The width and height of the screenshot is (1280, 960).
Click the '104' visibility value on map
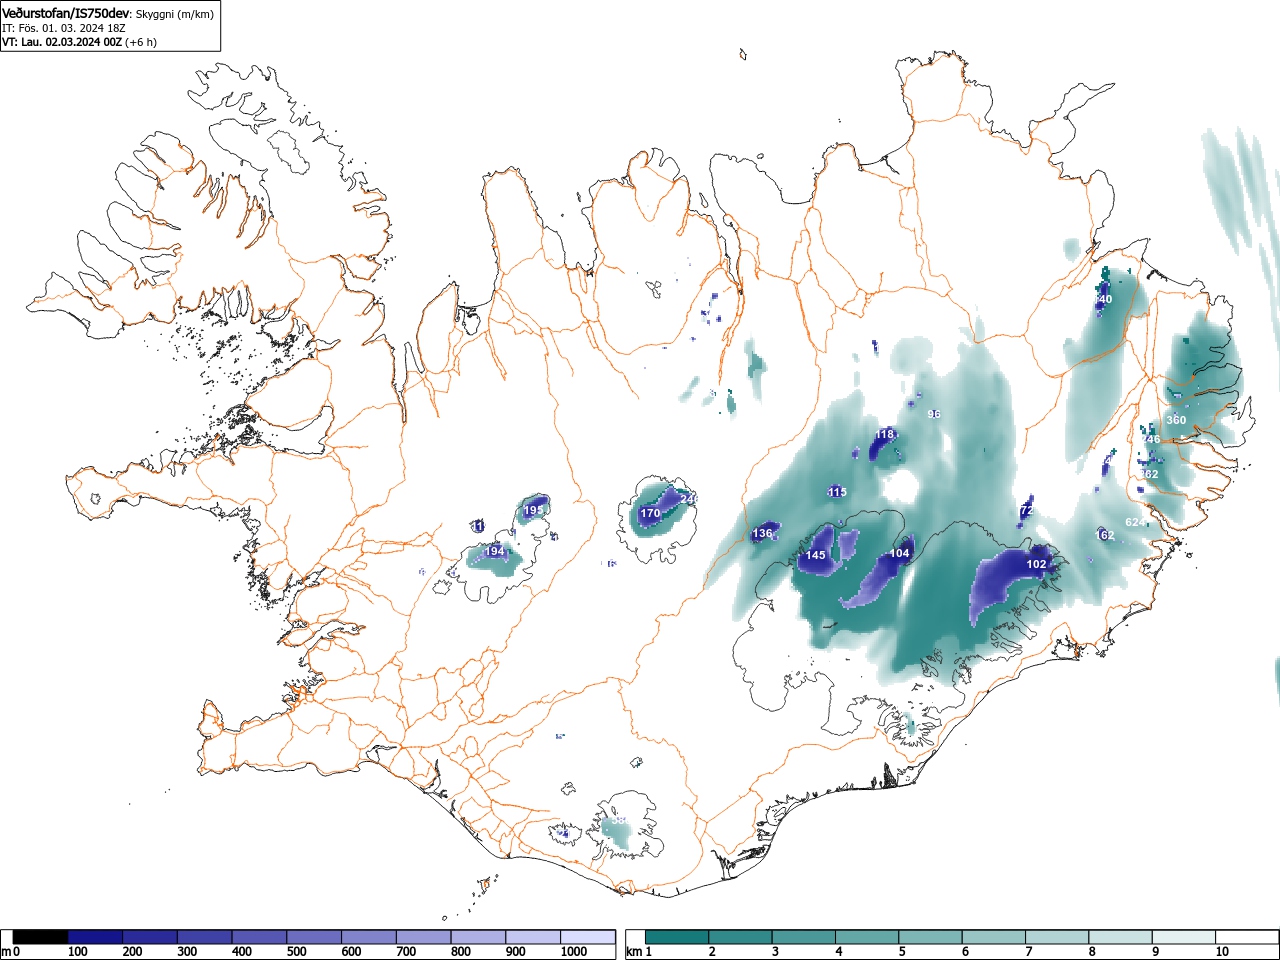pyautogui.click(x=900, y=553)
